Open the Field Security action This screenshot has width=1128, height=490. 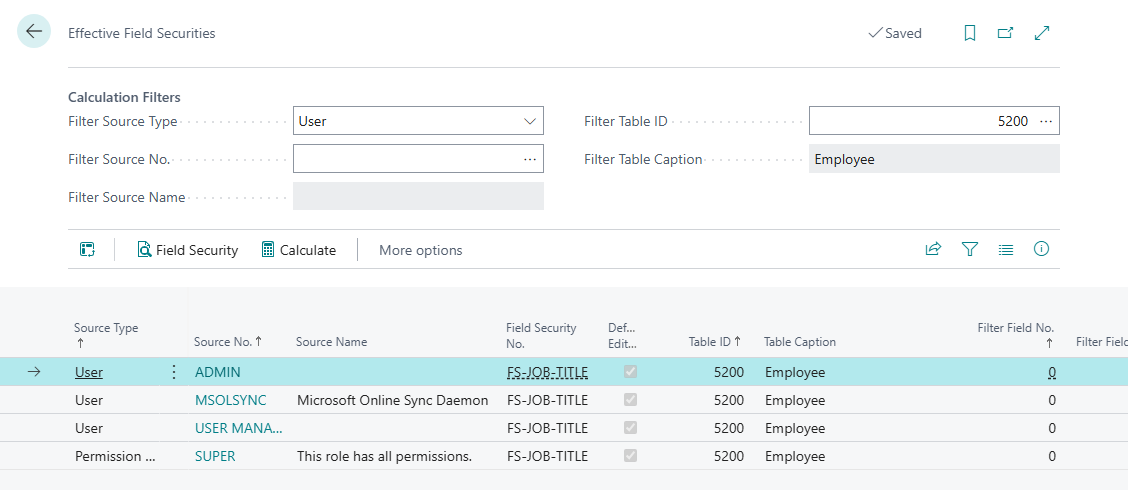[188, 250]
